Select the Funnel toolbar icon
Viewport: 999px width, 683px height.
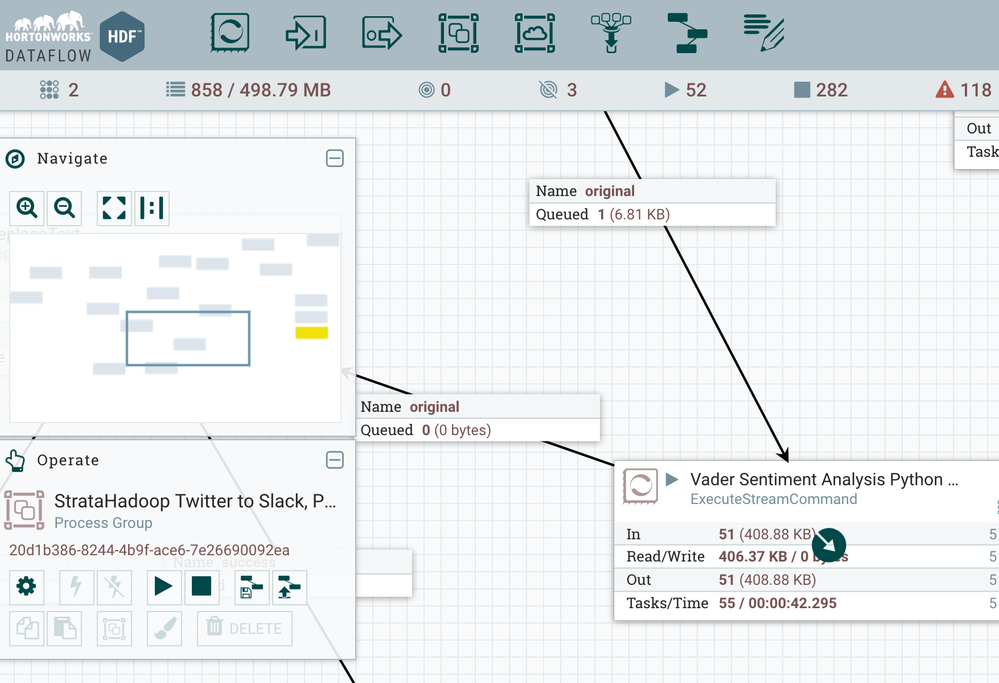611,32
